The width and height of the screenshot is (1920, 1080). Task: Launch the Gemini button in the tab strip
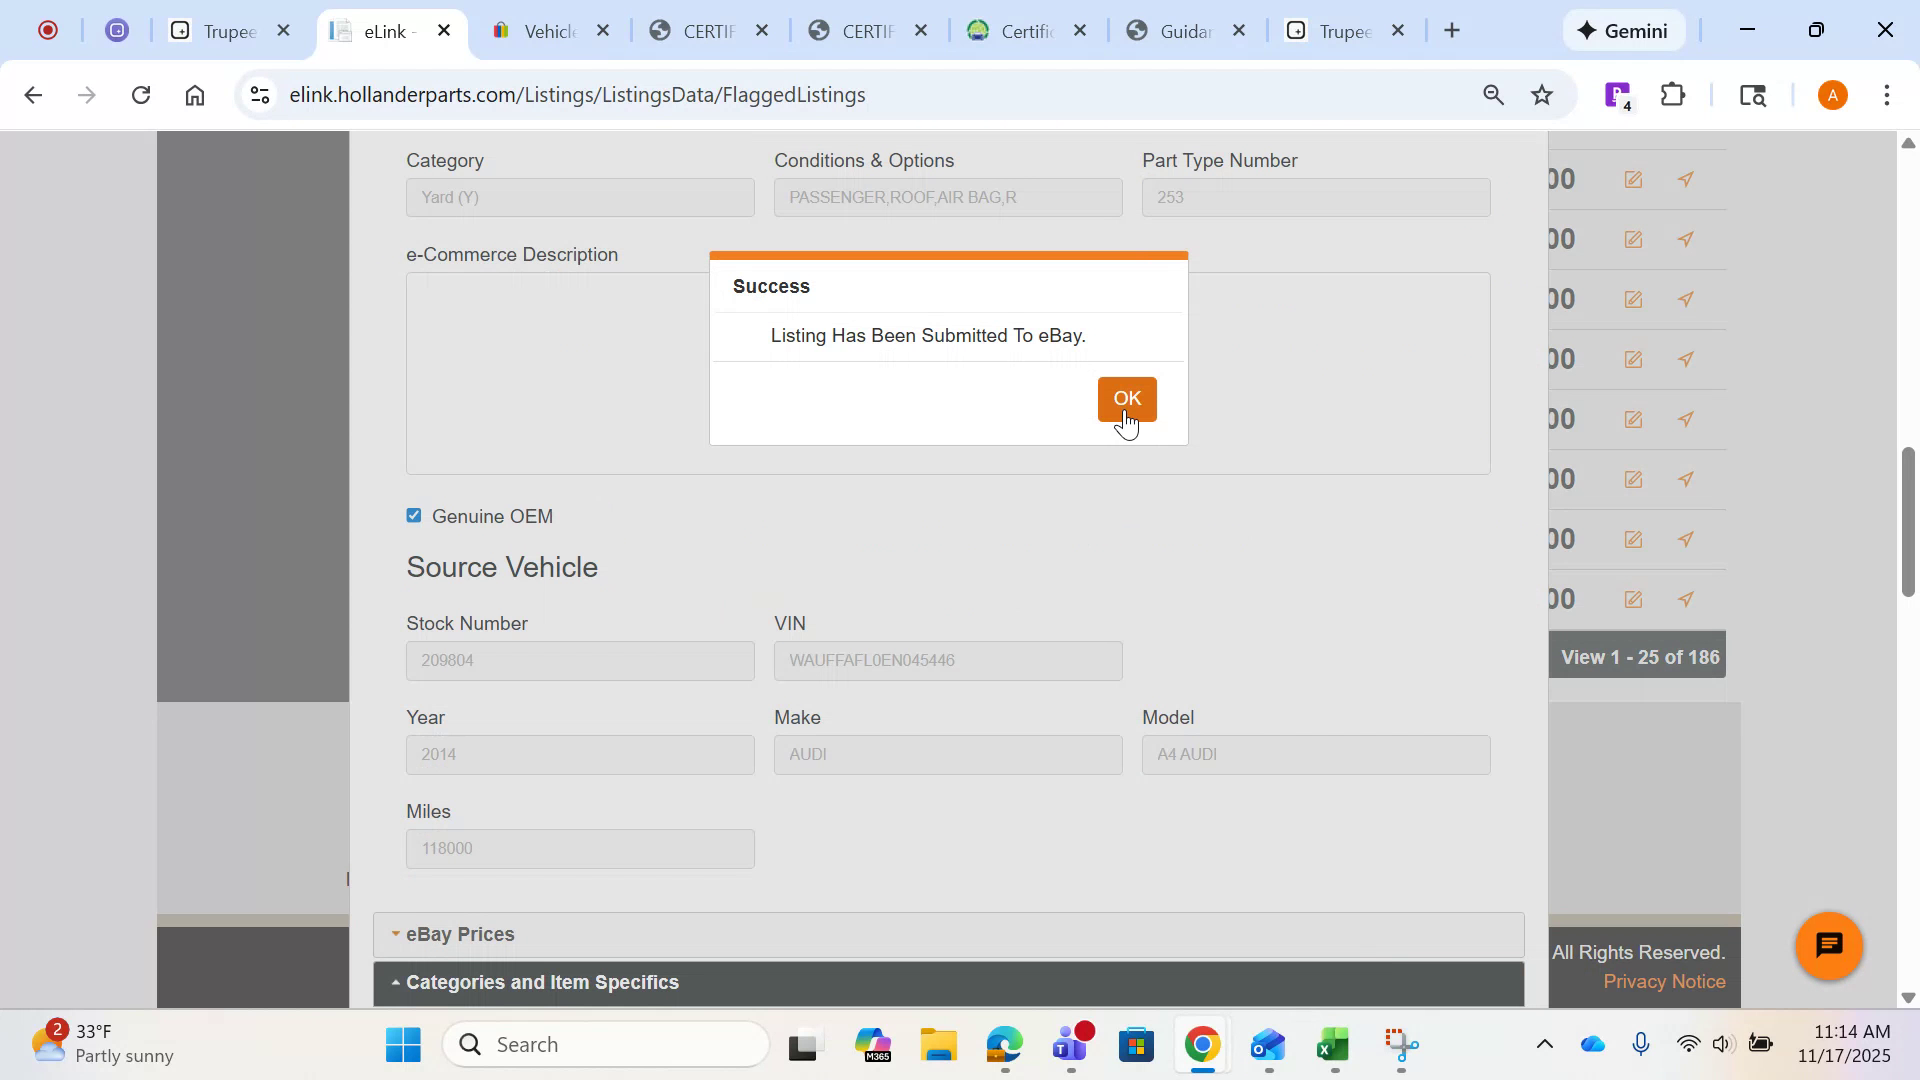point(1623,30)
